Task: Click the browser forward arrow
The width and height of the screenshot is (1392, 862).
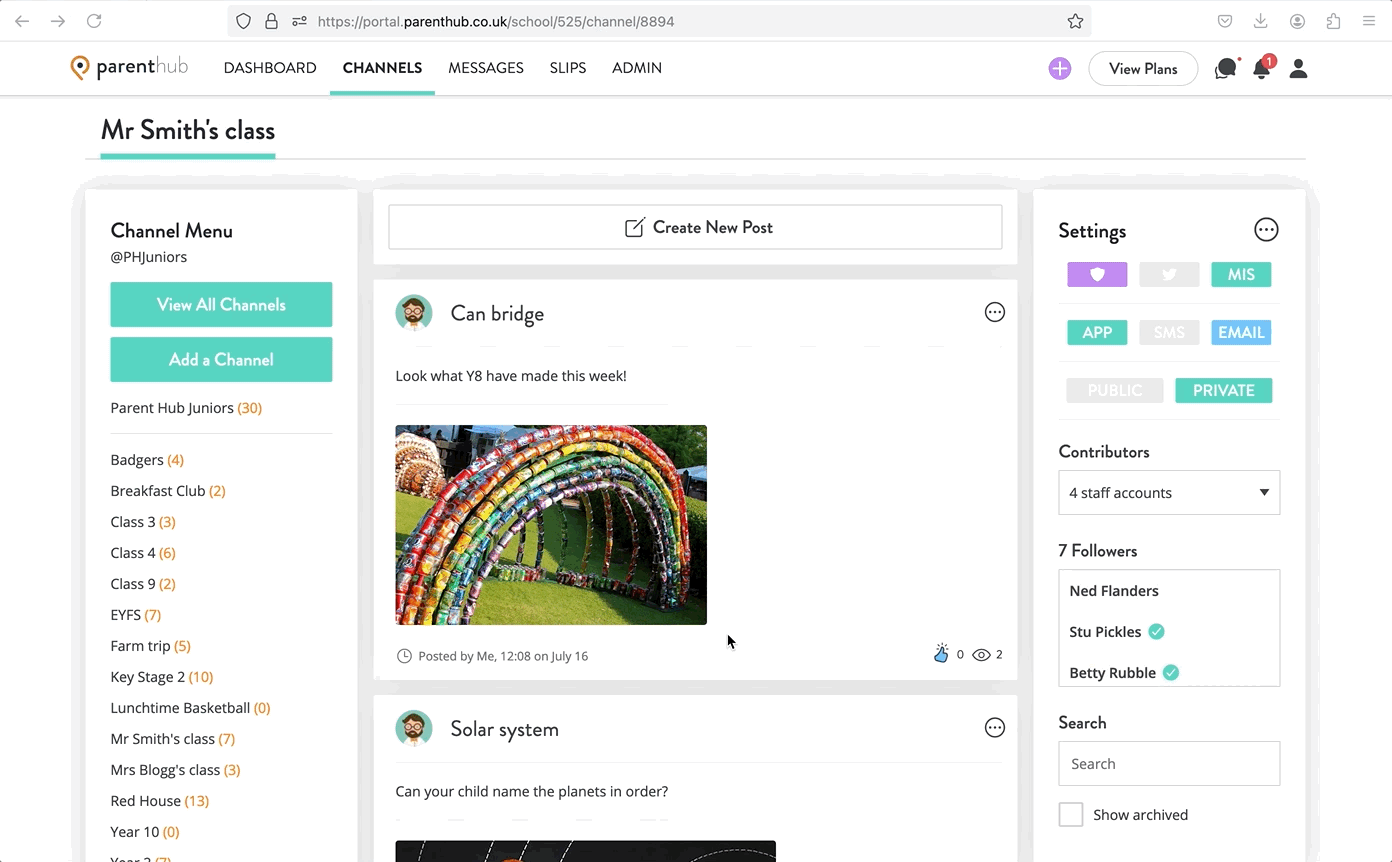Action: click(x=58, y=21)
